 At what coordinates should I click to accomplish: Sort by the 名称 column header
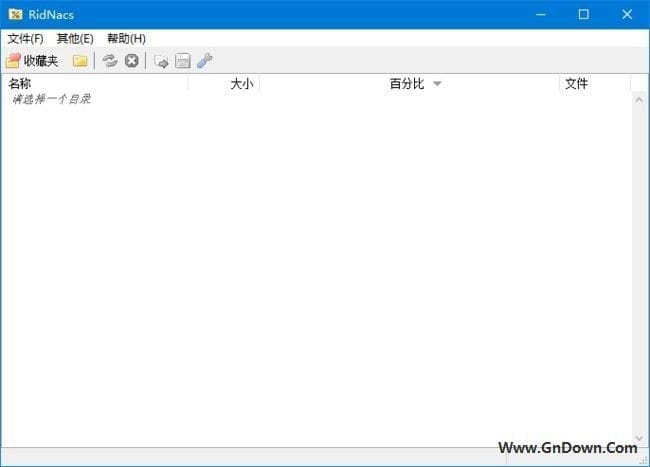95,84
